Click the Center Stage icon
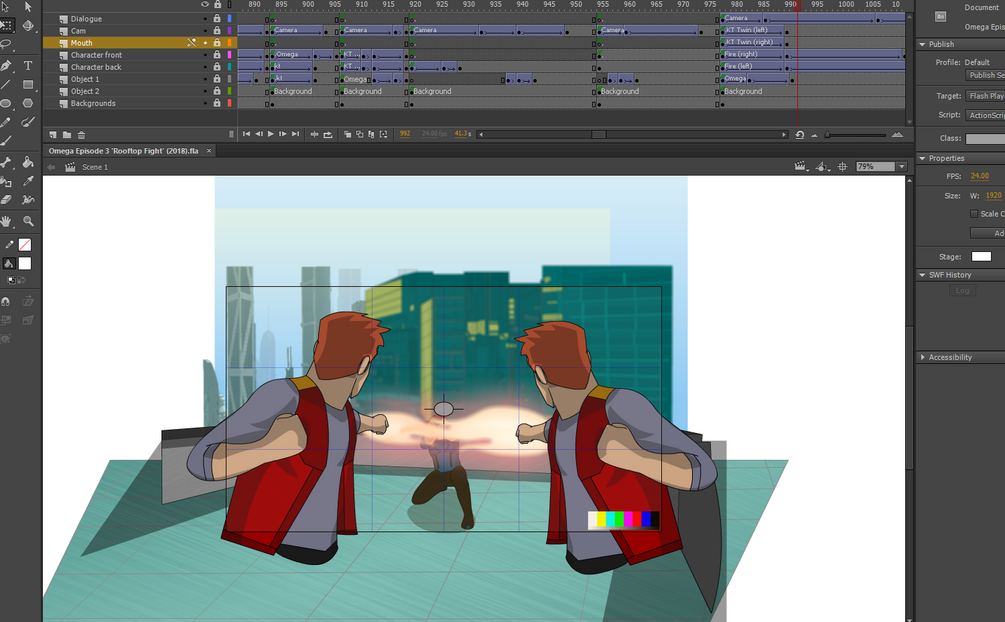Viewport: 1005px width, 622px height. click(x=843, y=167)
